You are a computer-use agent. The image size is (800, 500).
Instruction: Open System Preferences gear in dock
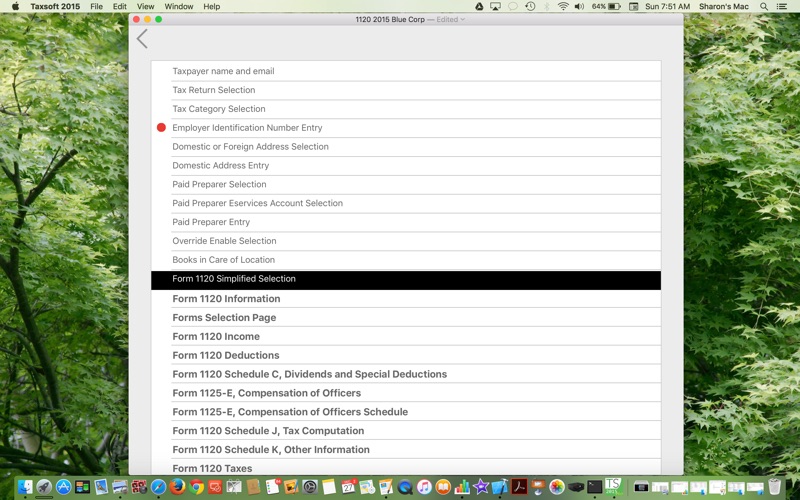pyautogui.click(x=310, y=486)
